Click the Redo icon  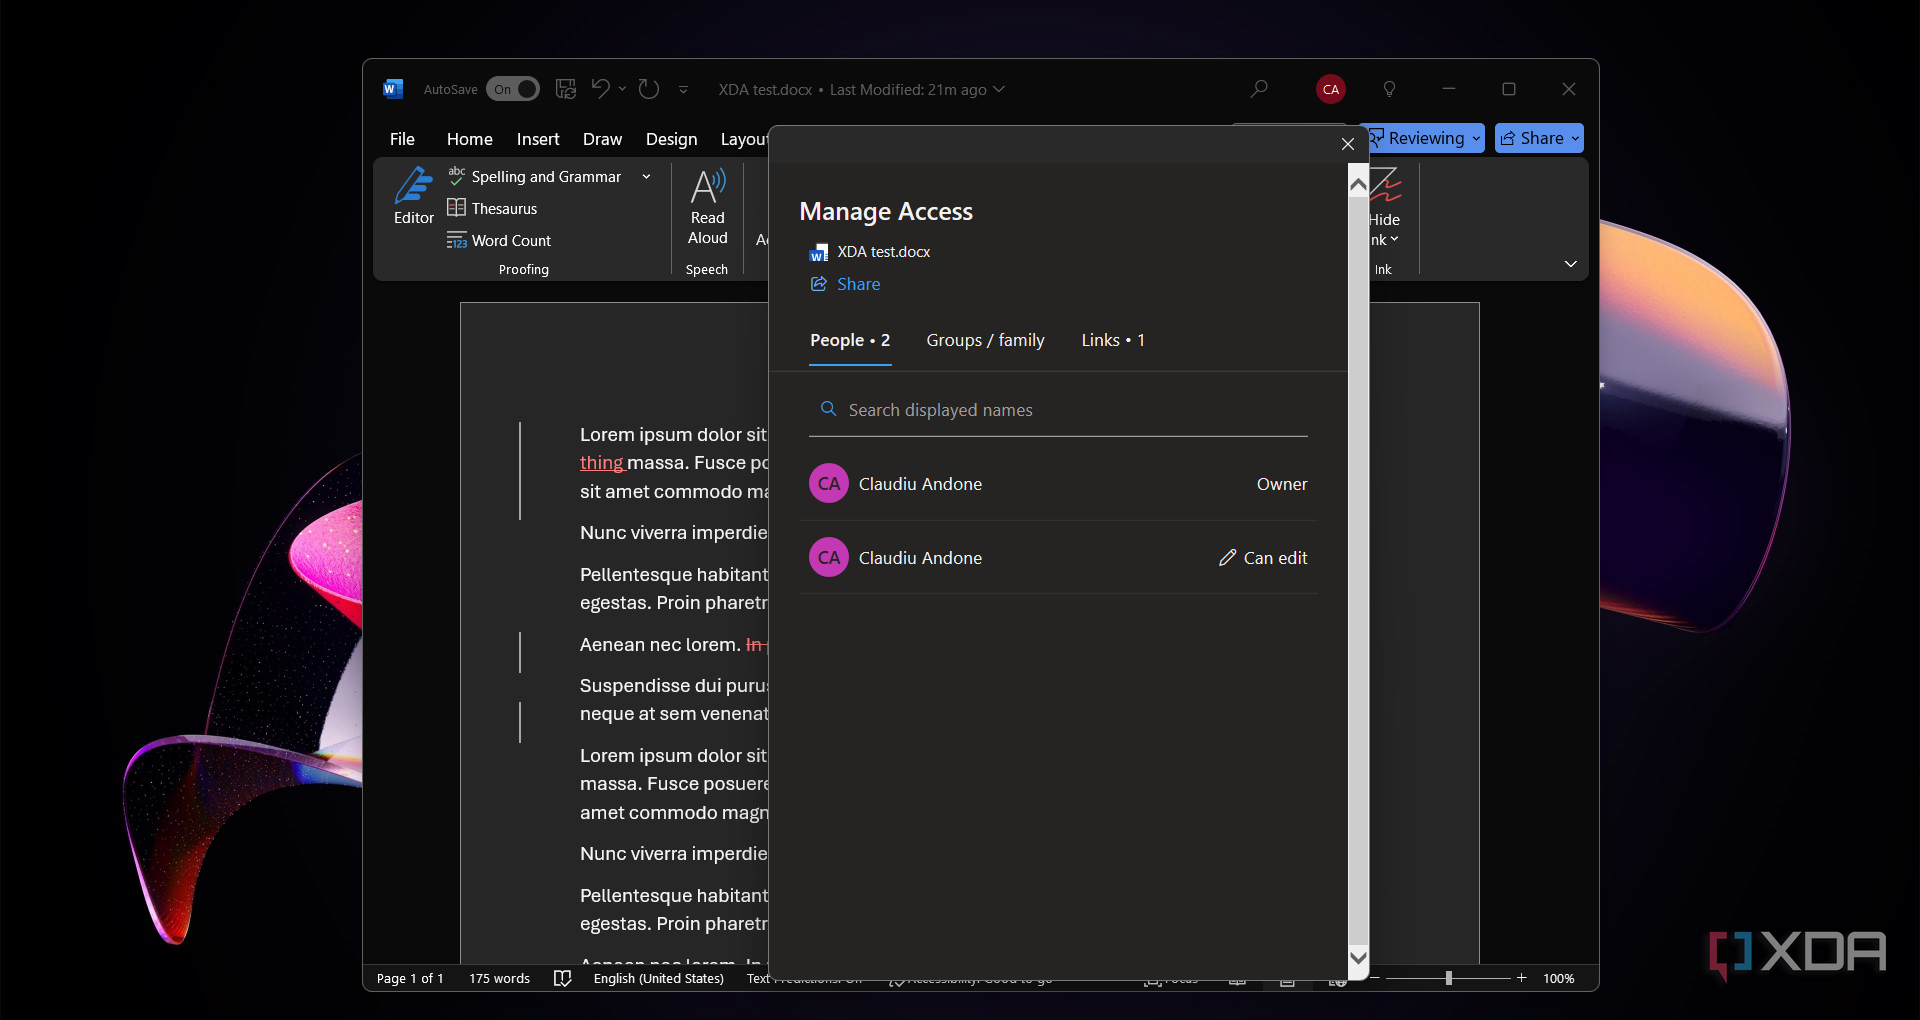click(x=649, y=89)
